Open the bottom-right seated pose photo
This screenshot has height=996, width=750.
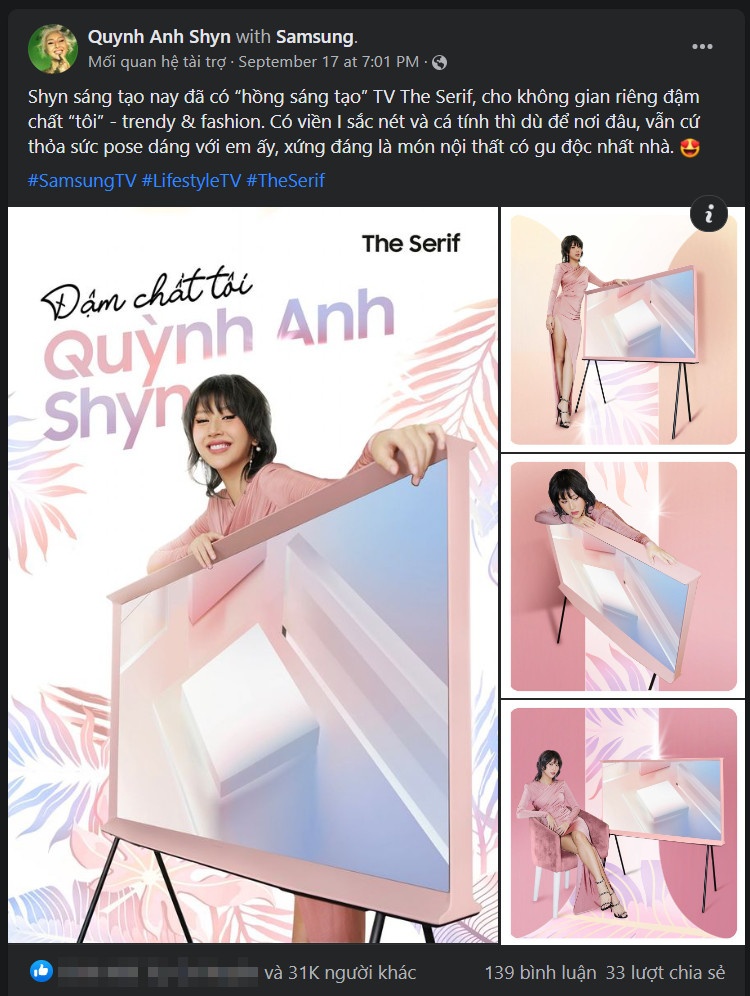click(x=623, y=822)
